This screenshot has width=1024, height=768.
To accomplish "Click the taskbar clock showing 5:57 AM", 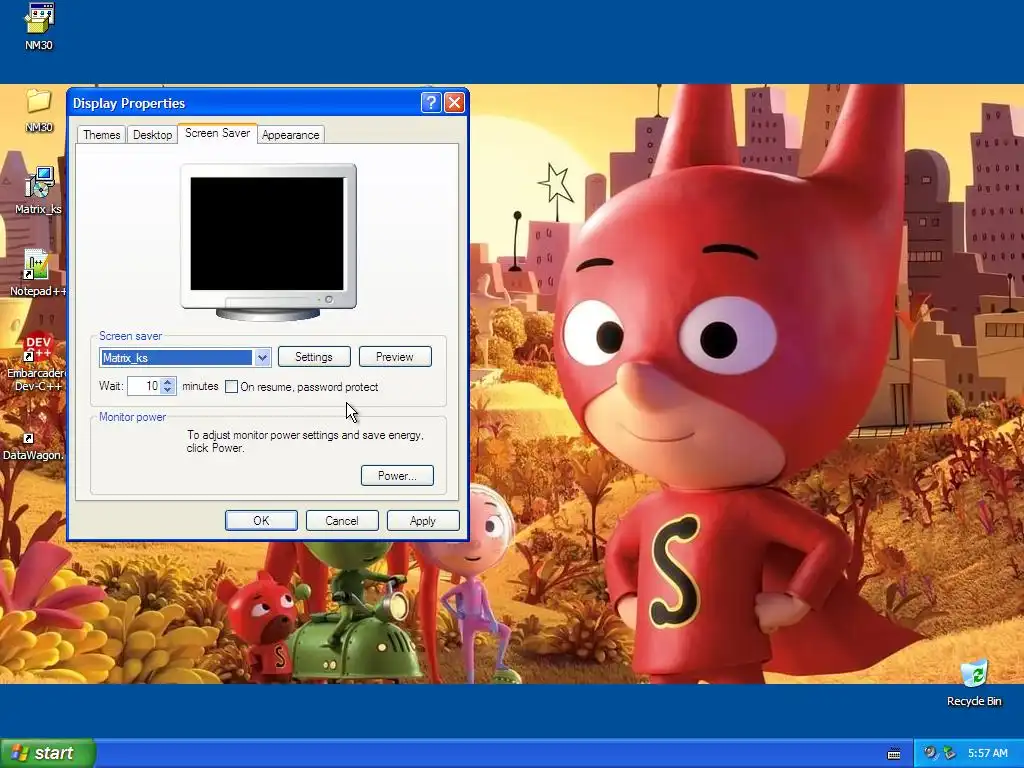I will pos(987,753).
